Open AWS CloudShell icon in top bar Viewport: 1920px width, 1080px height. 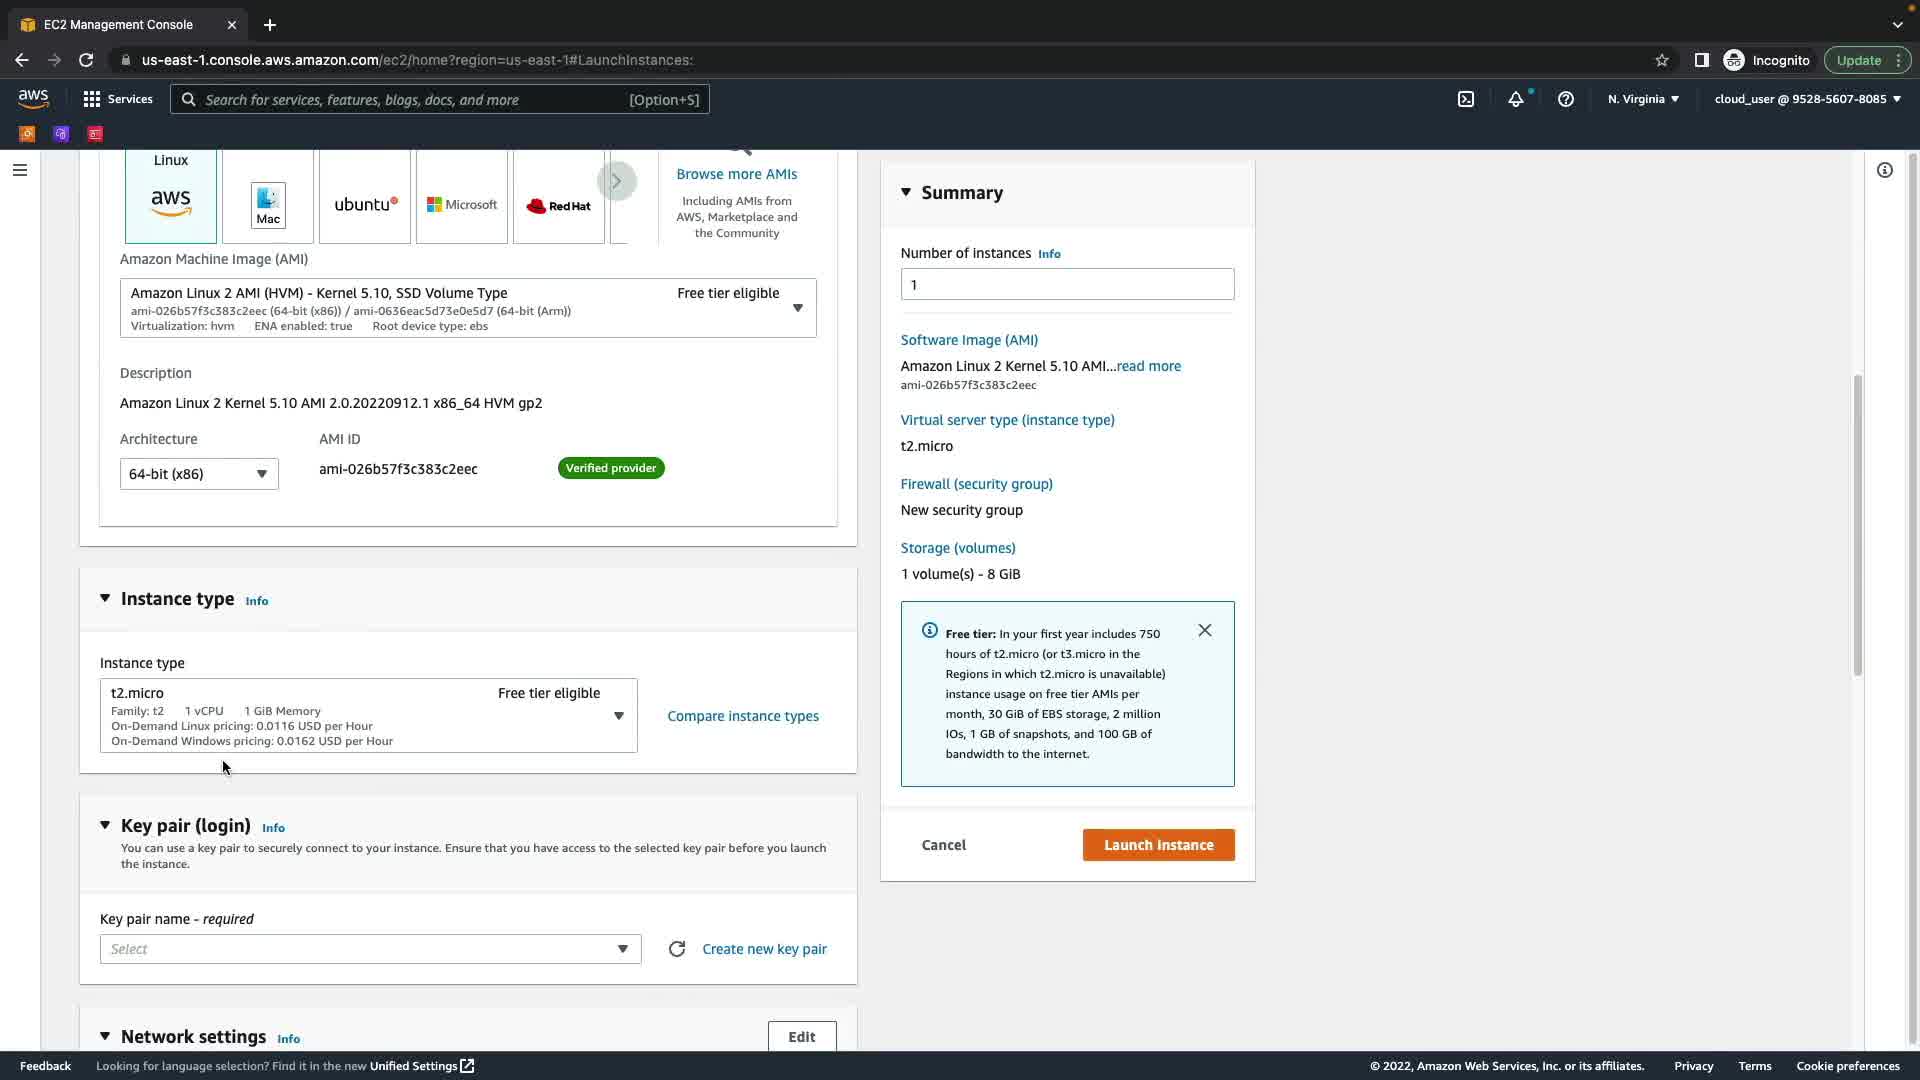1466,99
